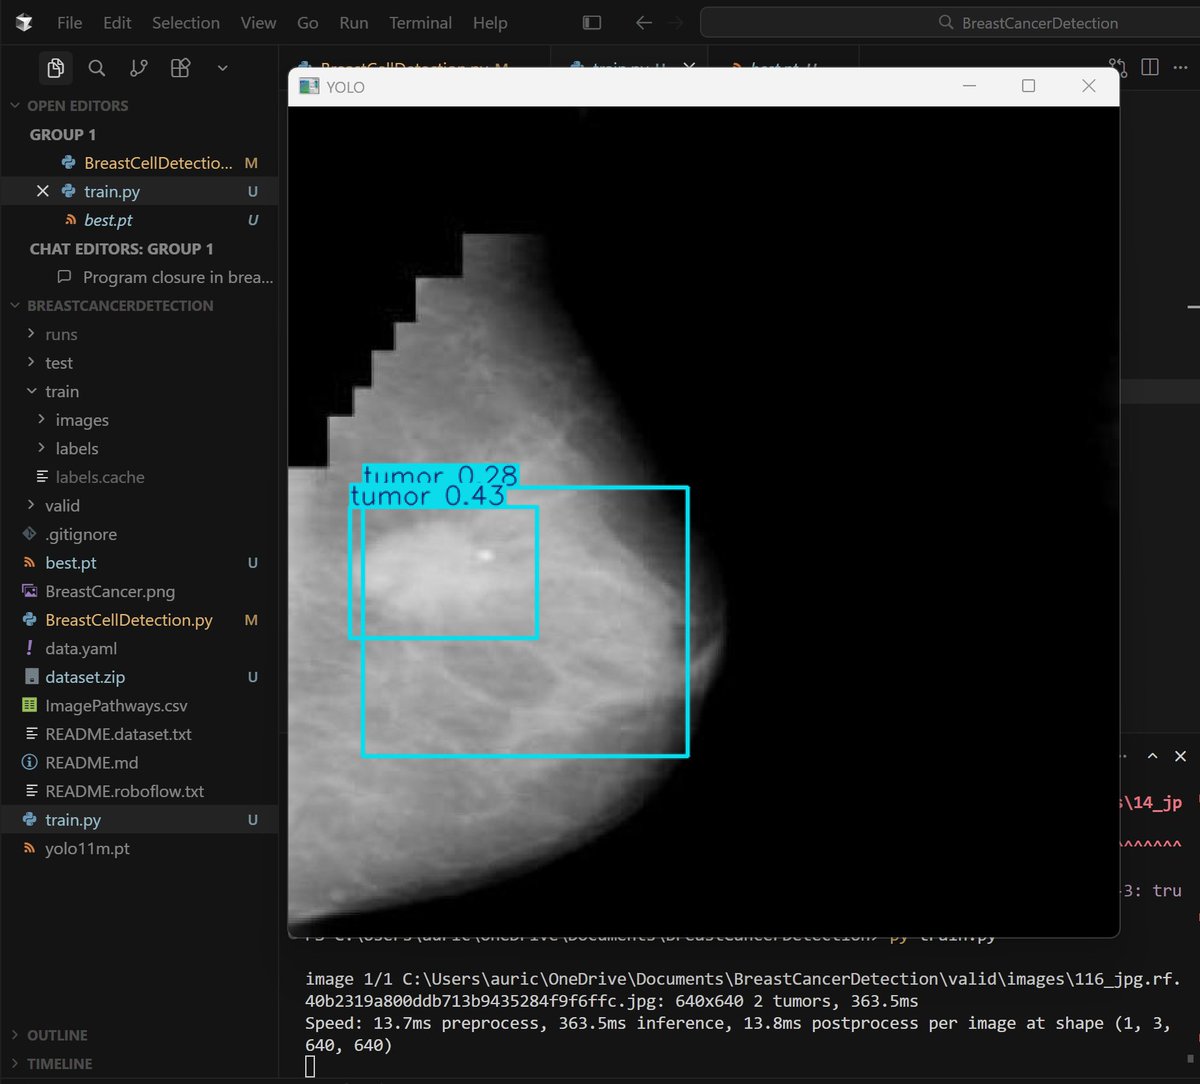Click the YOLO window title icon
1200x1084 pixels.
coord(309,87)
